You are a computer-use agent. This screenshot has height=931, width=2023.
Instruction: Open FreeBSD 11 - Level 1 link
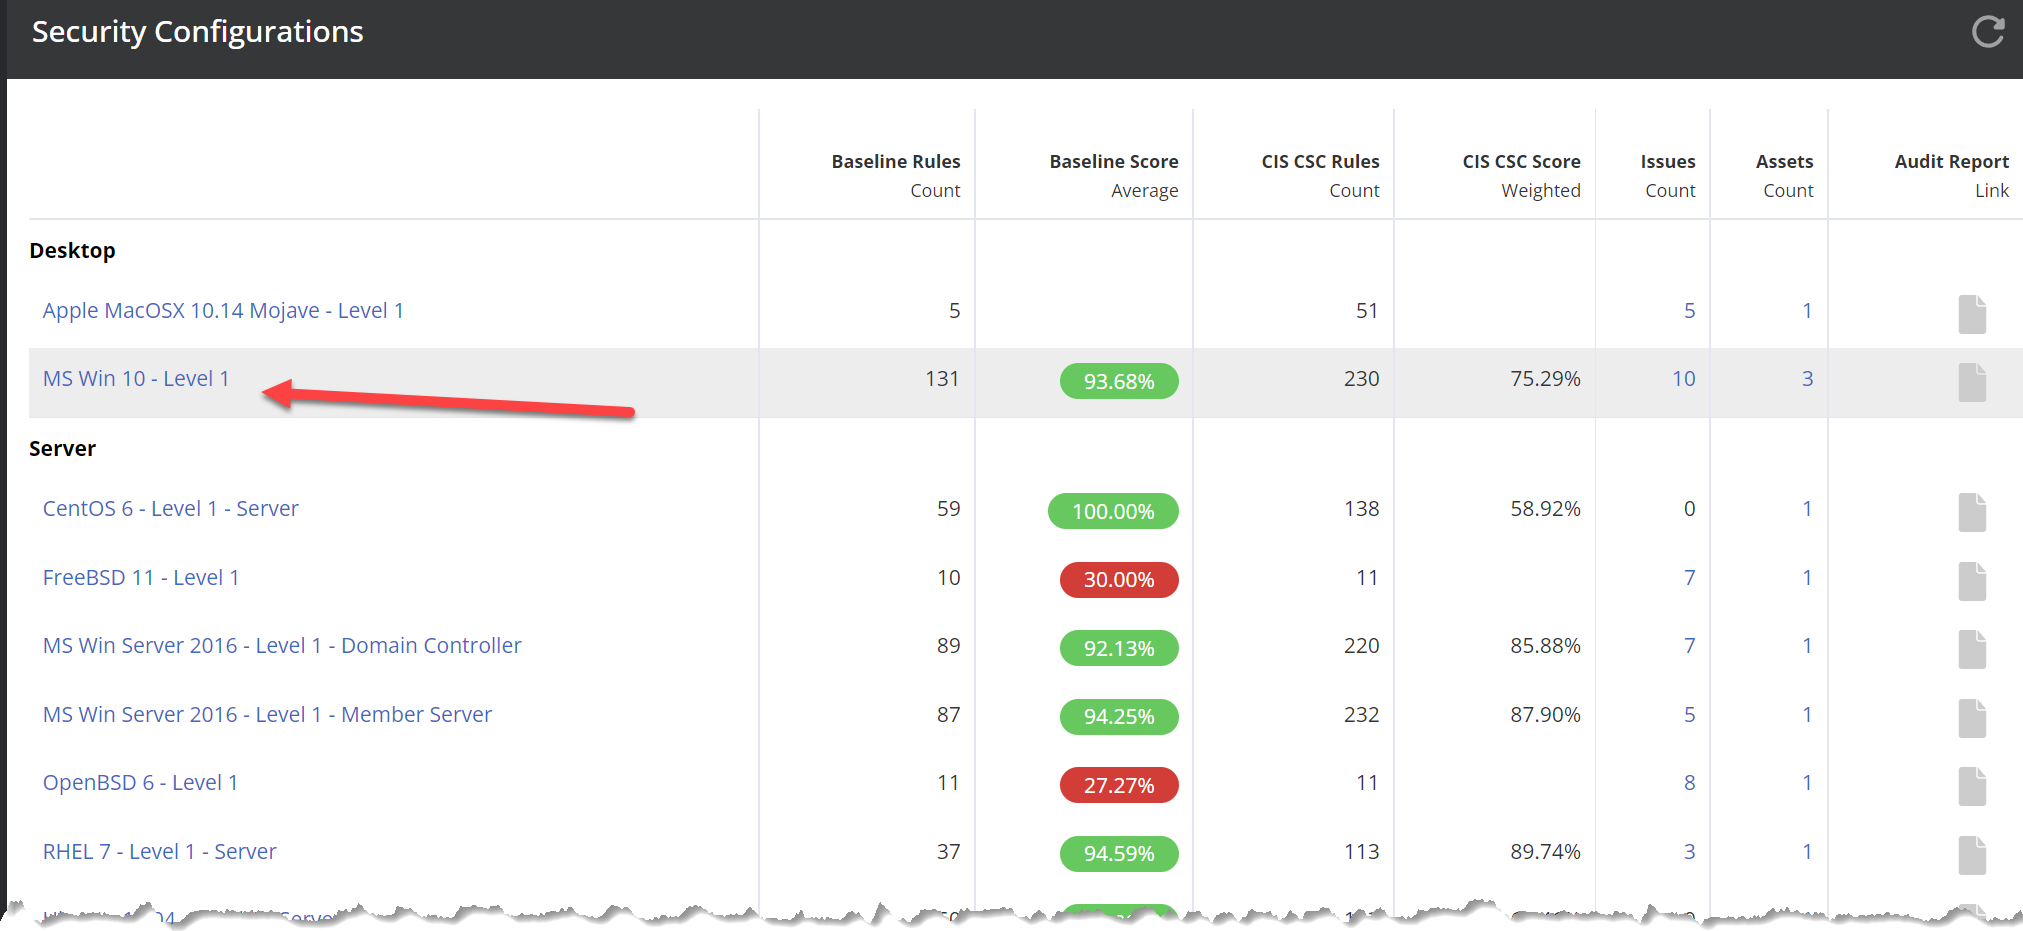tap(141, 578)
